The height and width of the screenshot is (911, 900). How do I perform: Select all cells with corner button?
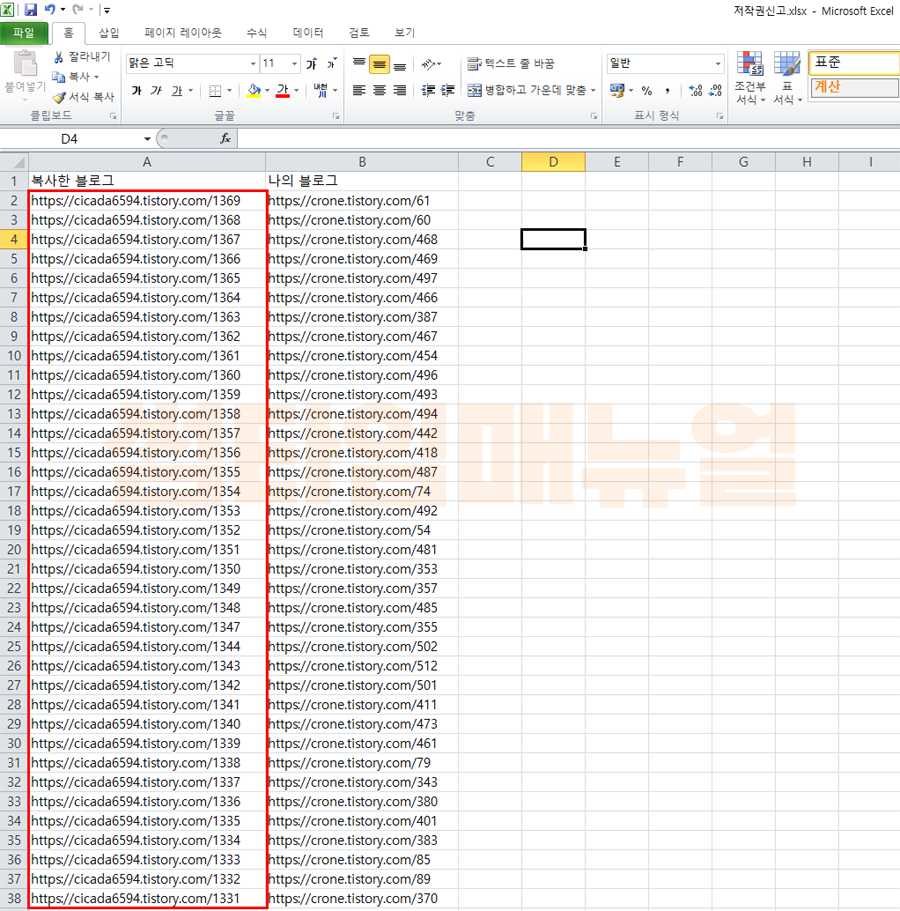14,162
